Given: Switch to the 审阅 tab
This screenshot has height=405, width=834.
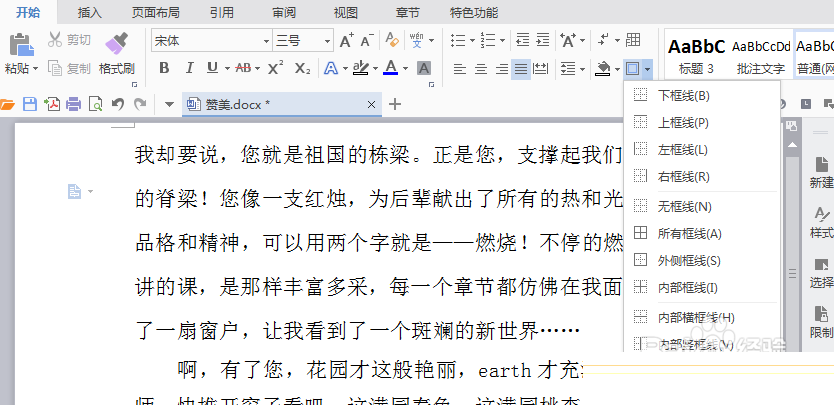Looking at the screenshot, I should point(284,12).
